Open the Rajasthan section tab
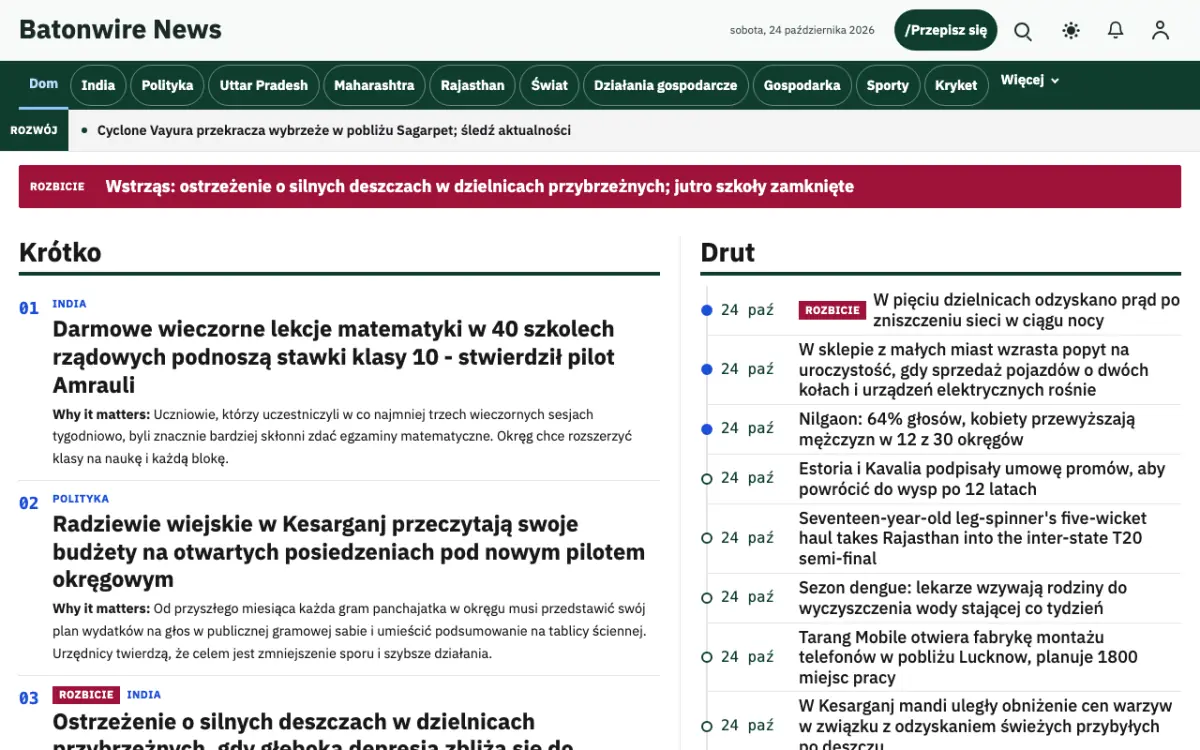Viewport: 1200px width, 750px height. pos(473,85)
